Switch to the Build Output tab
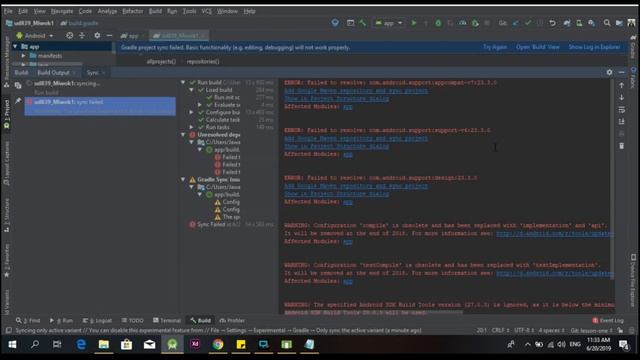 53,73
